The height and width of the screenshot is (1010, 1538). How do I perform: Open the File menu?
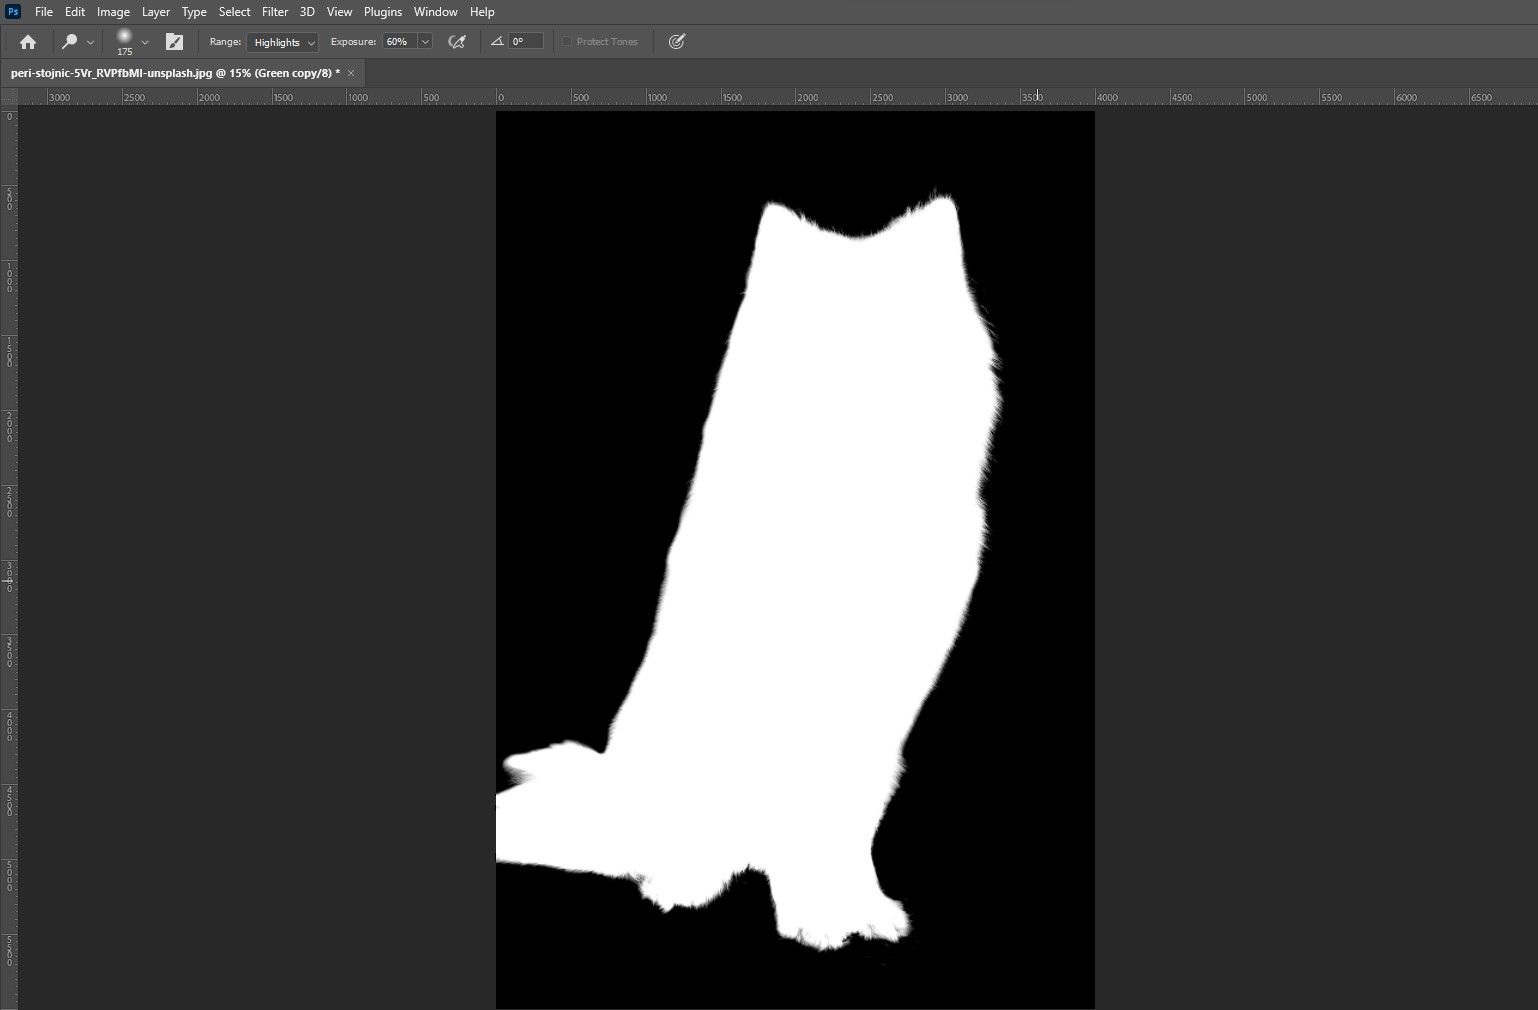pyautogui.click(x=44, y=12)
